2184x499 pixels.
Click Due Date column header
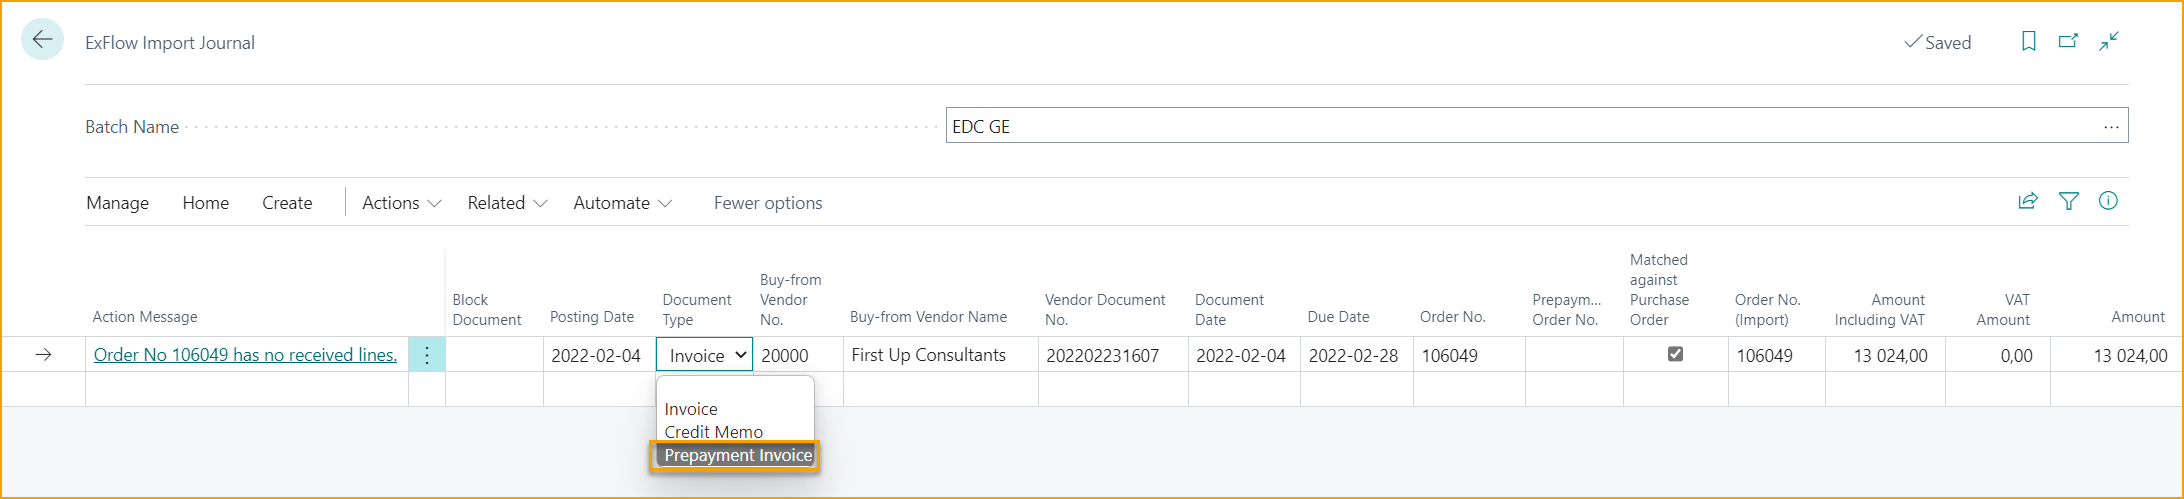click(1338, 317)
